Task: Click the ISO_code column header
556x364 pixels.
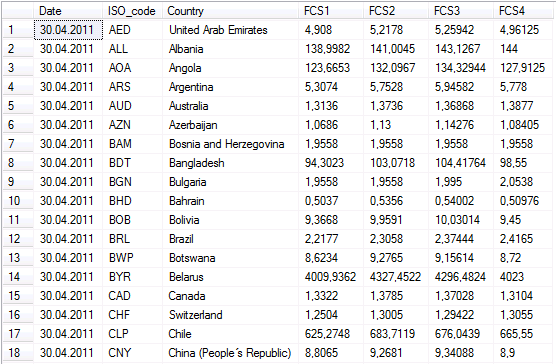Action: coord(132,11)
